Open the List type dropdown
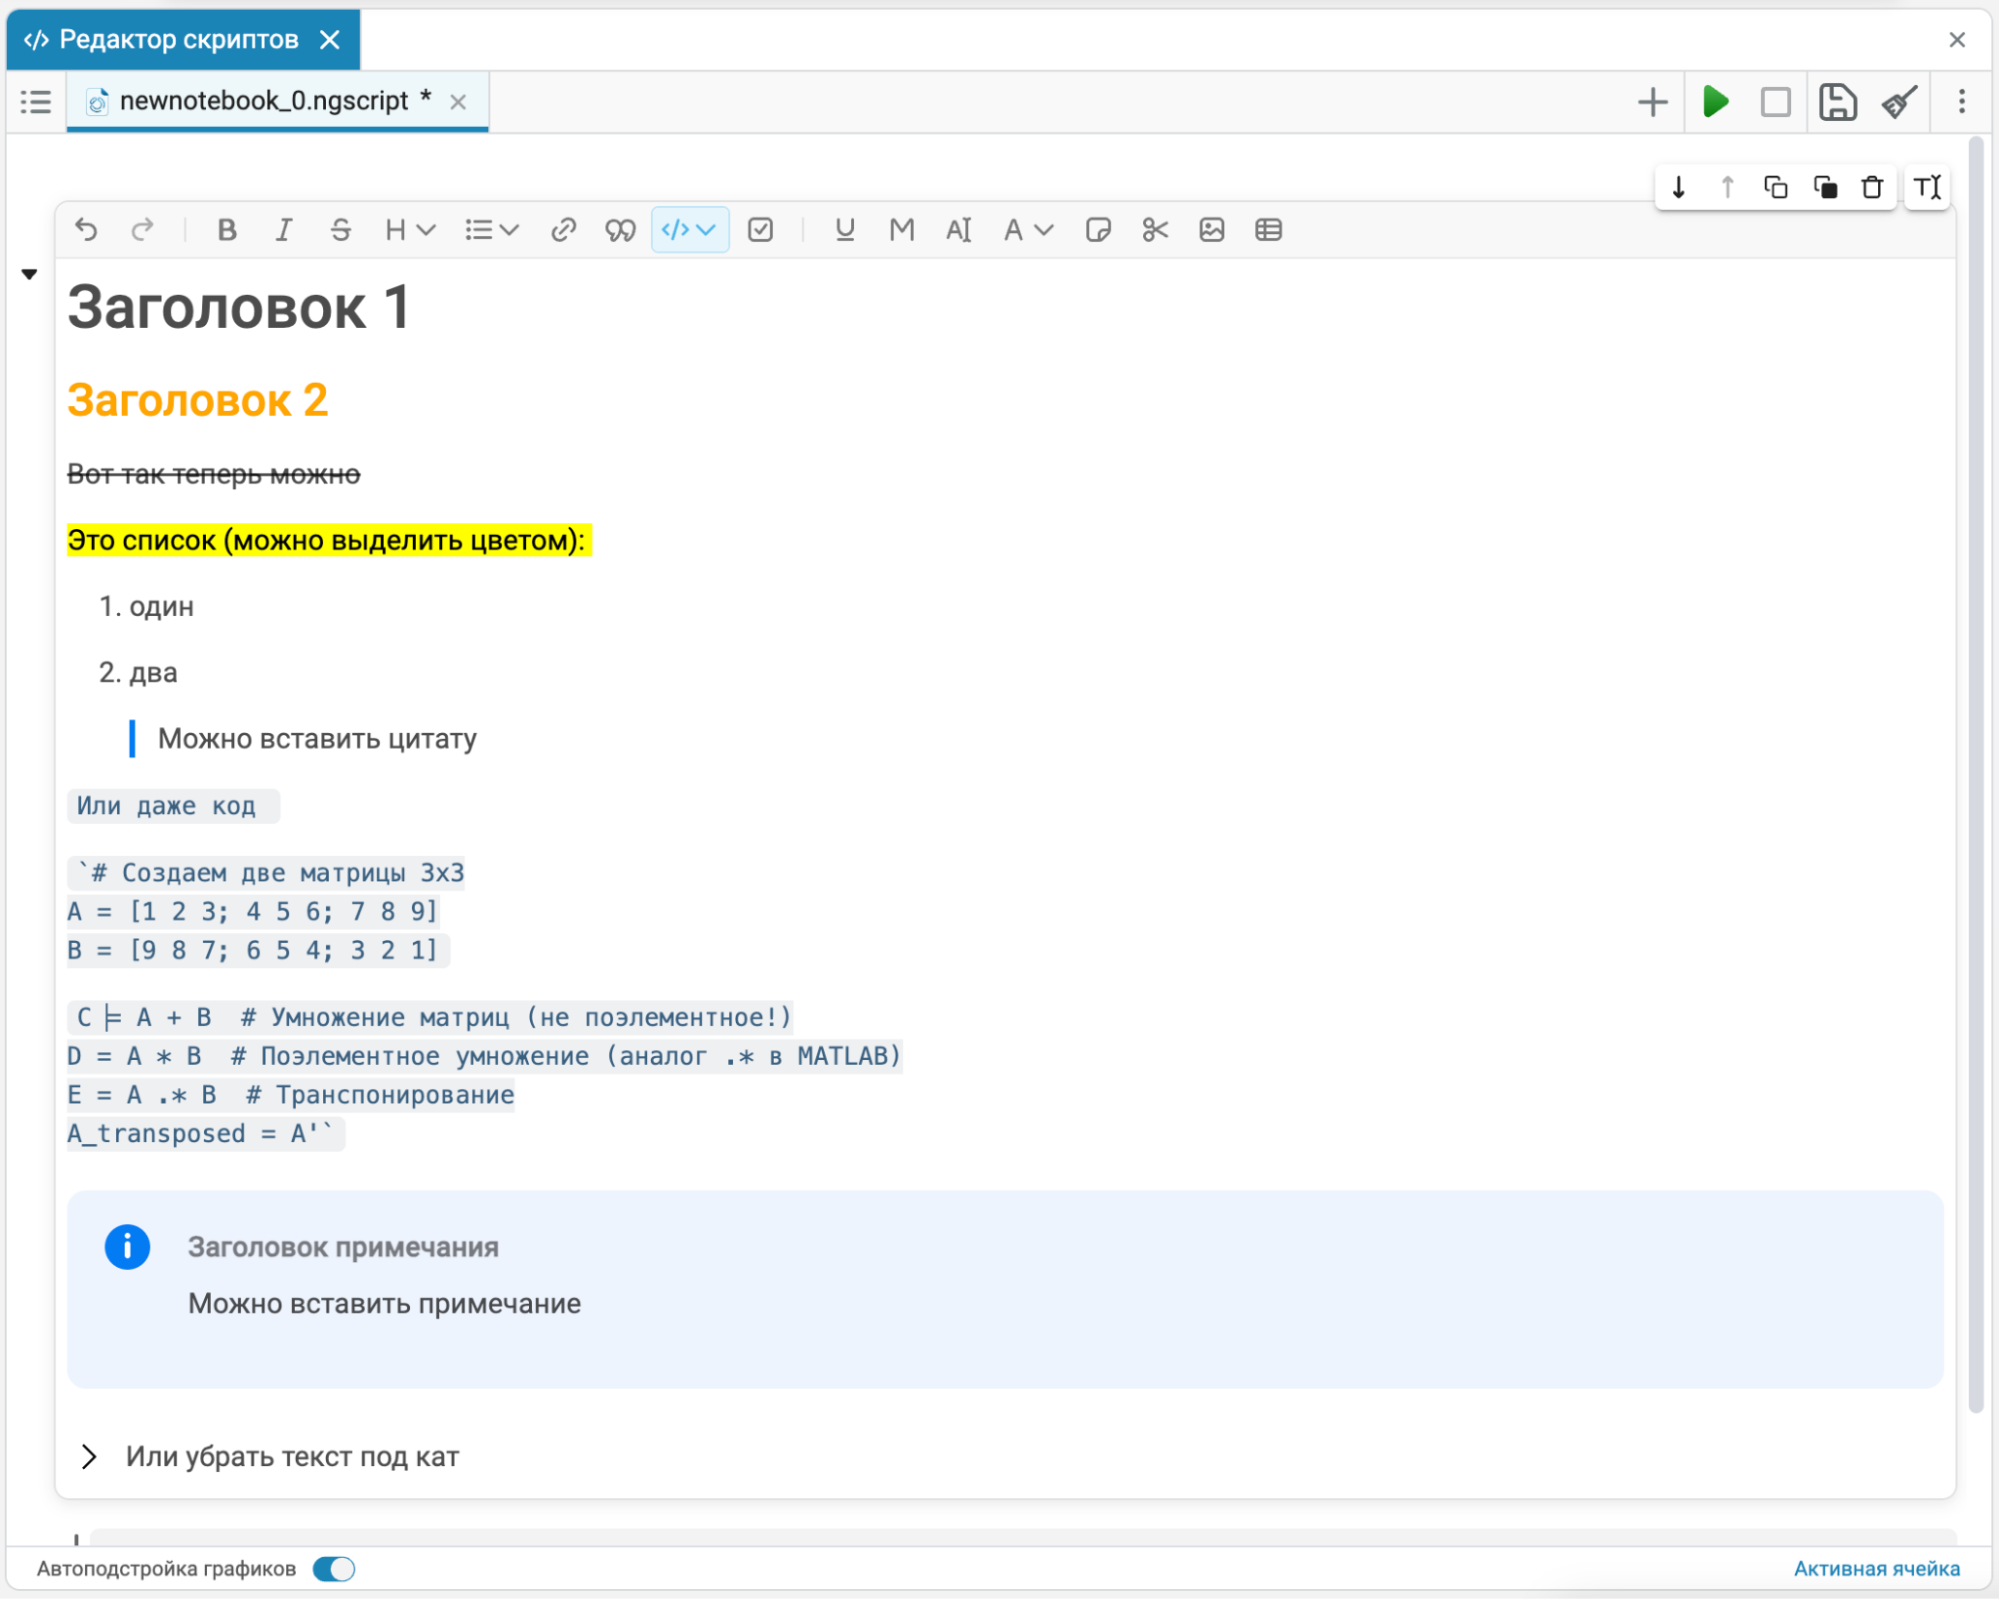Image resolution: width=1999 pixels, height=1599 pixels. tap(491, 230)
